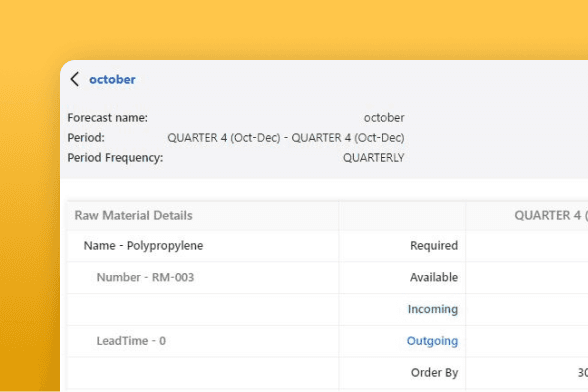Screen dimensions: 588x392
Task: Click the back arrow chevron icon
Action: click(x=75, y=80)
